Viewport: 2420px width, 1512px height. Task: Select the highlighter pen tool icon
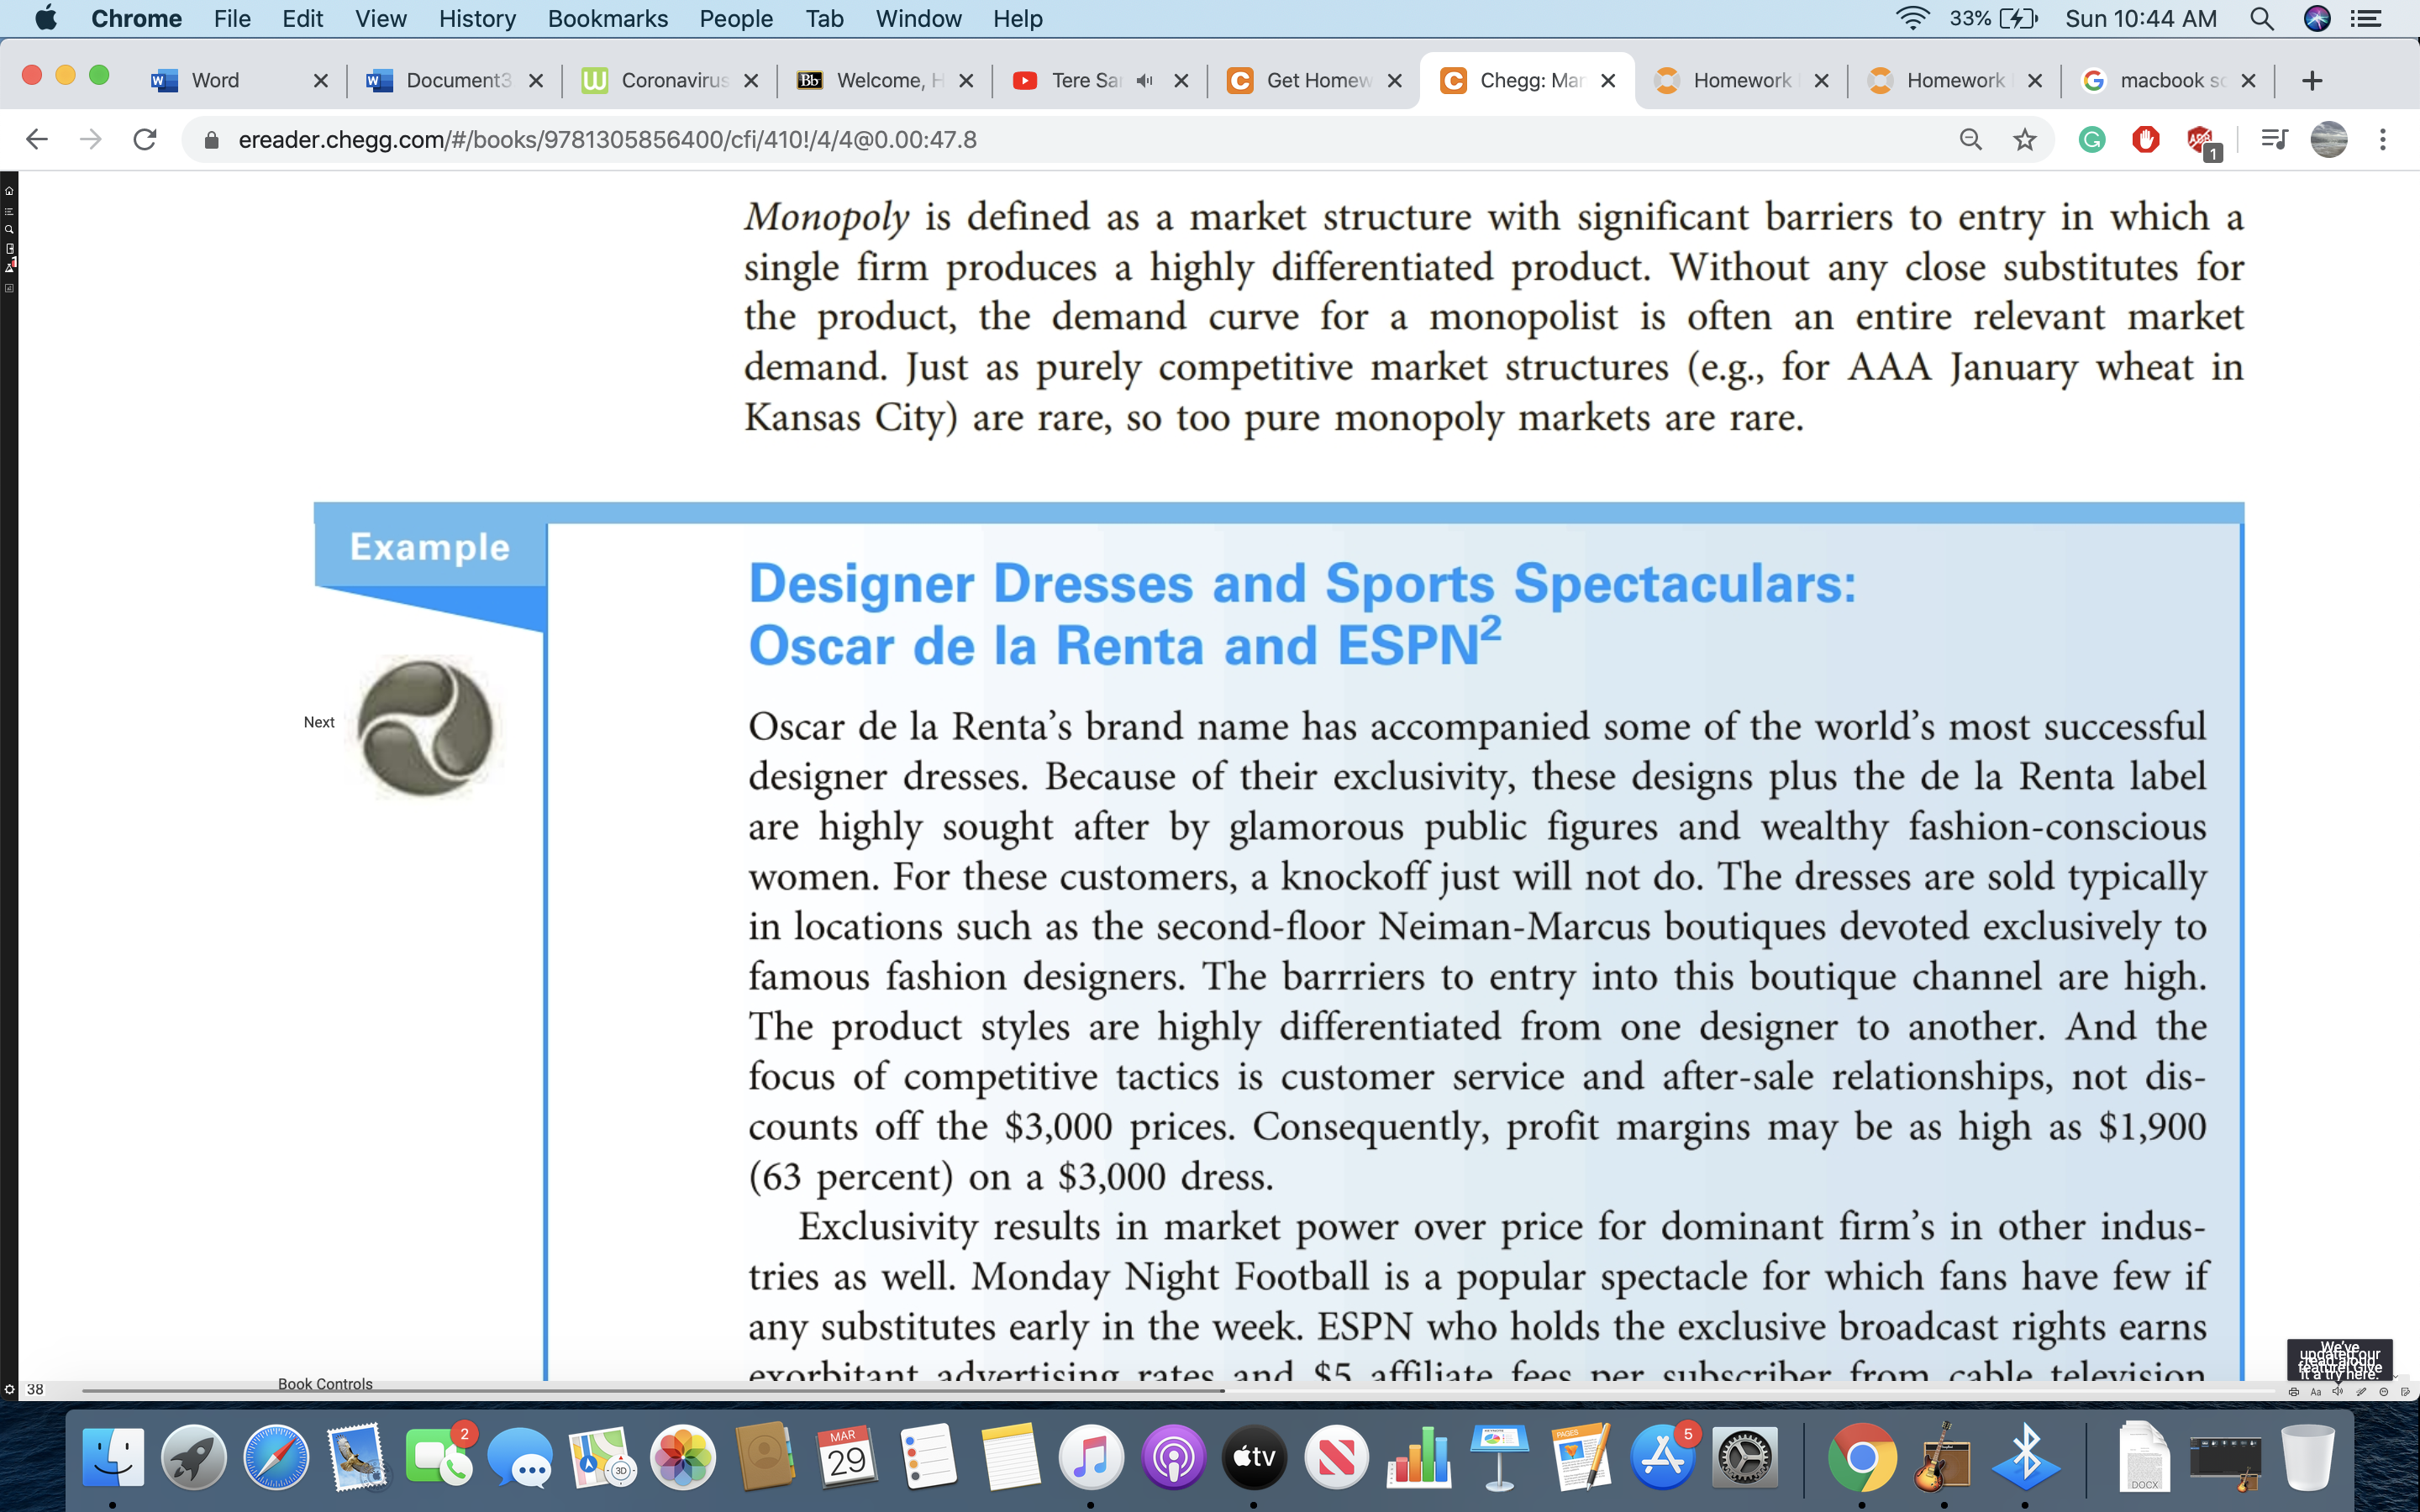(2362, 1392)
